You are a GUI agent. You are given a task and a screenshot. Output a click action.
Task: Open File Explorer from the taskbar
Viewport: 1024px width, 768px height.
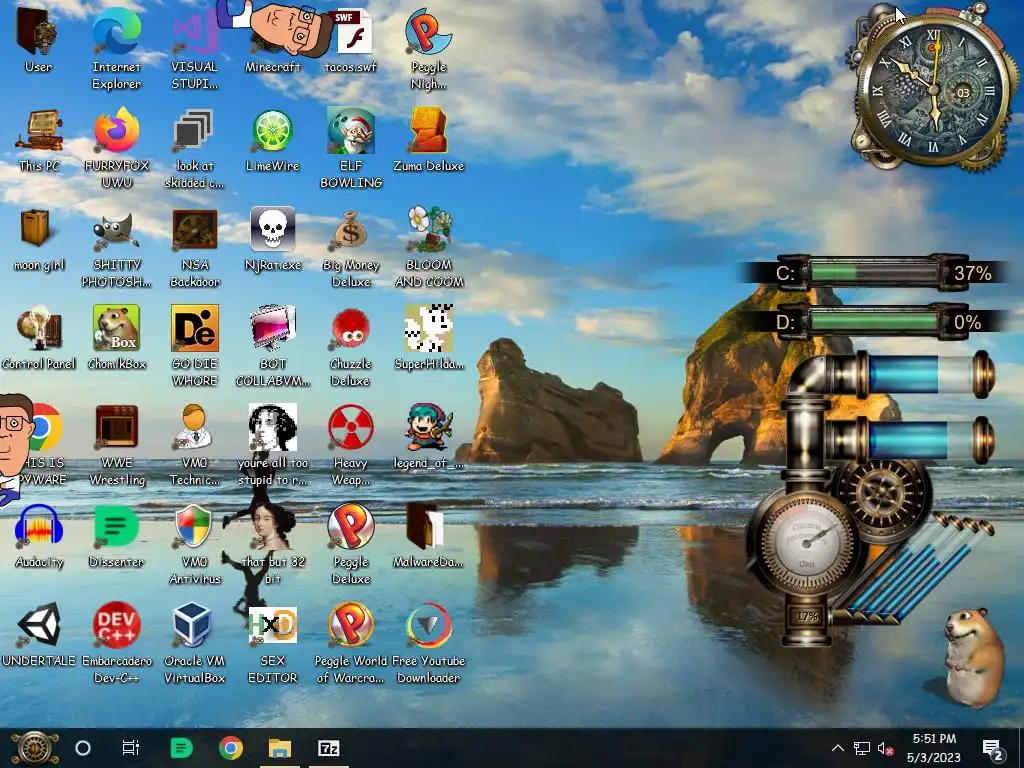pyautogui.click(x=280, y=748)
